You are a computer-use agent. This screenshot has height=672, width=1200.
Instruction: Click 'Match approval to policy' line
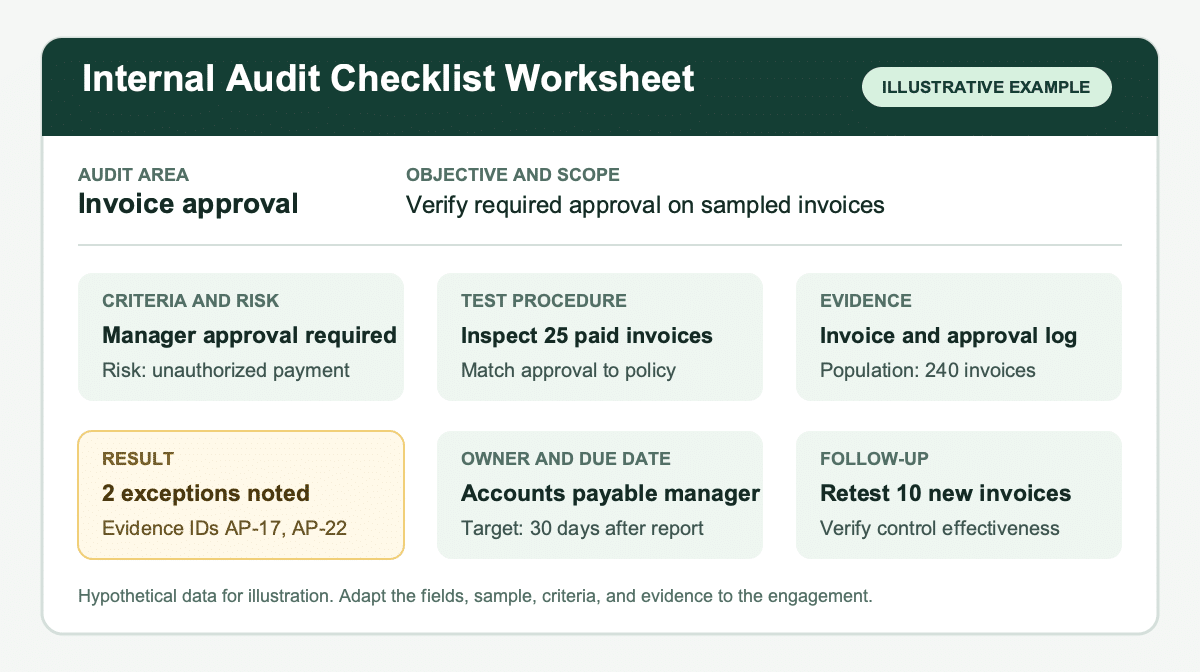(x=568, y=370)
